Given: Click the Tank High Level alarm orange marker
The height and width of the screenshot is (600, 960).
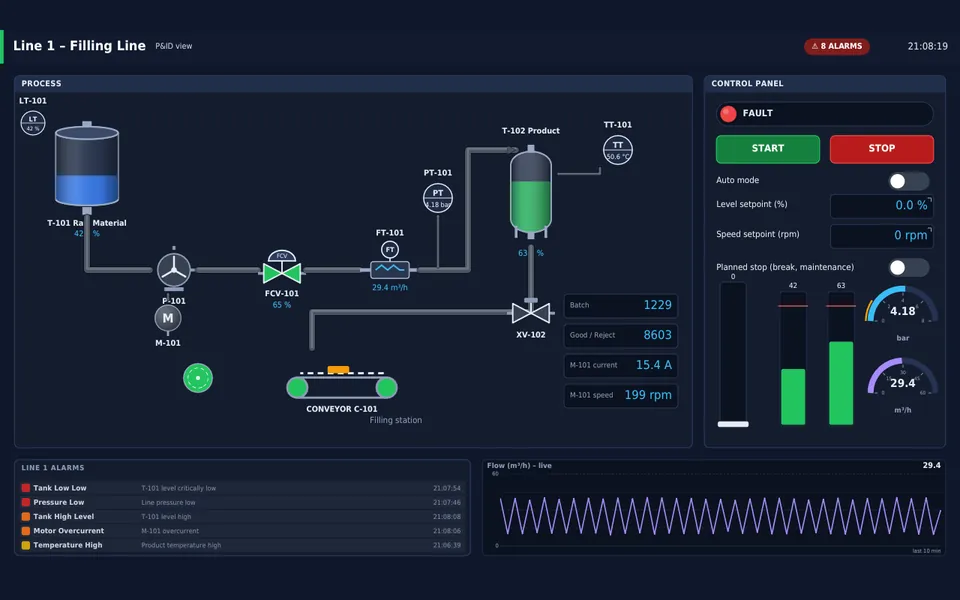Looking at the screenshot, I should [26, 517].
